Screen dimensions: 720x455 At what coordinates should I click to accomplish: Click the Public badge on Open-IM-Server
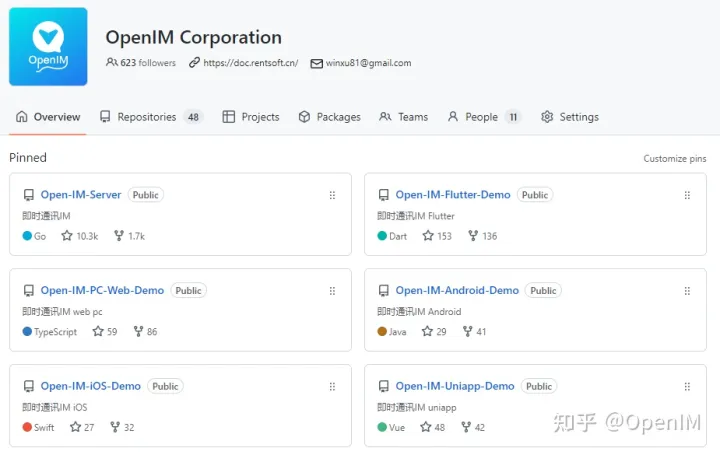(146, 195)
